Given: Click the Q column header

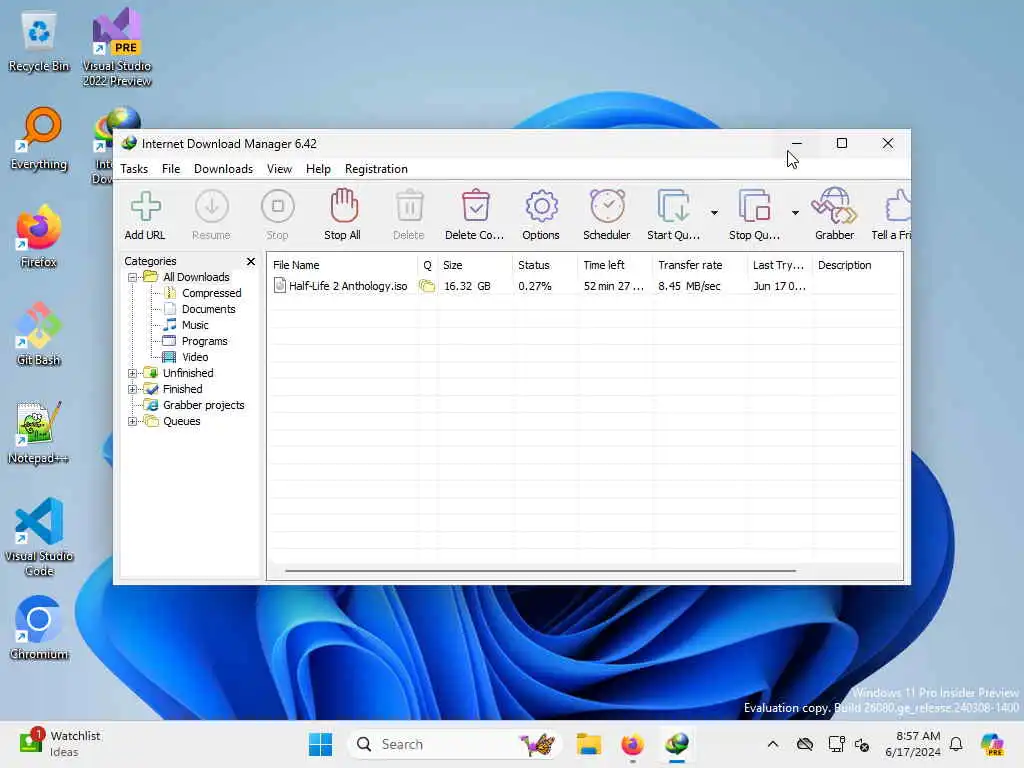Looking at the screenshot, I should coord(427,265).
